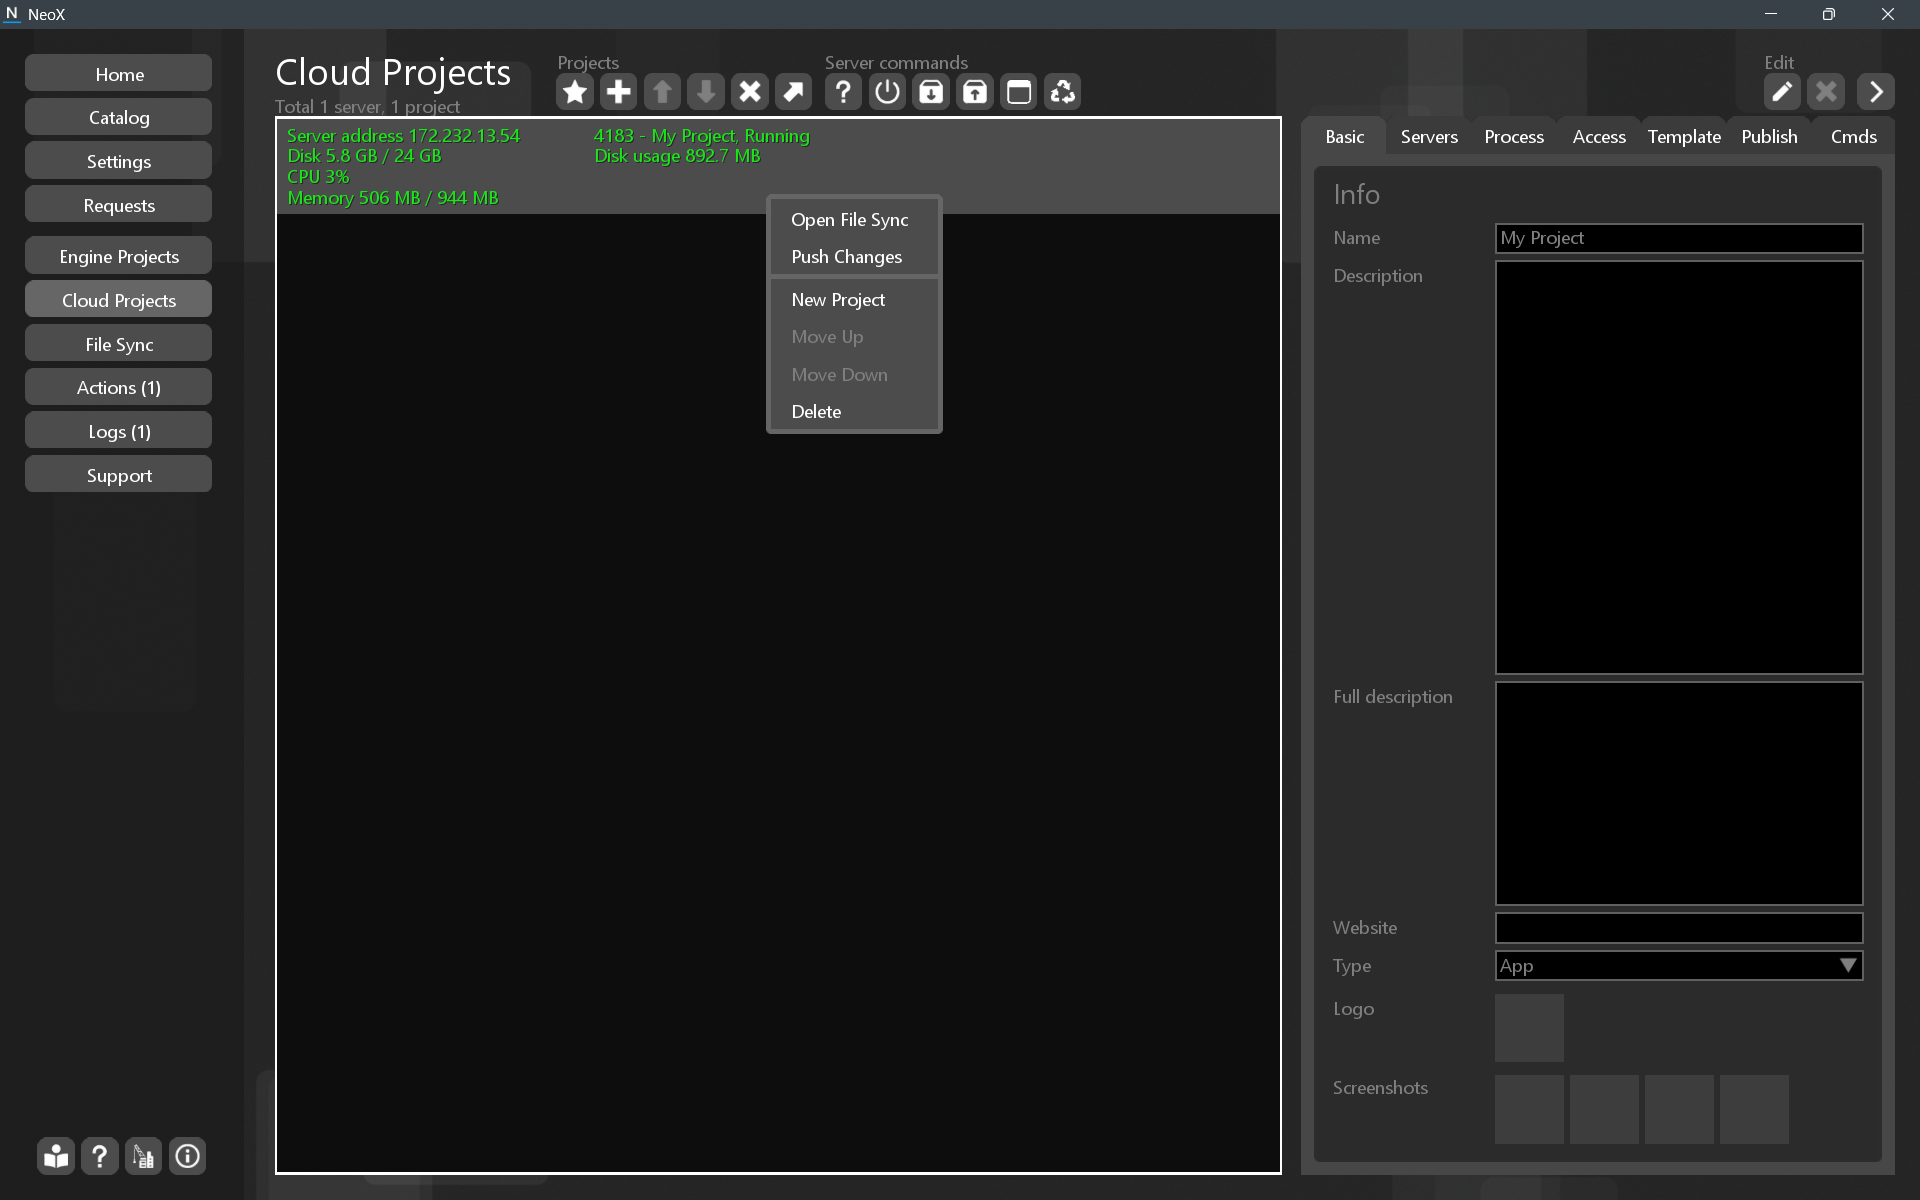
Task: Click the question mark server command icon
Action: 843,92
